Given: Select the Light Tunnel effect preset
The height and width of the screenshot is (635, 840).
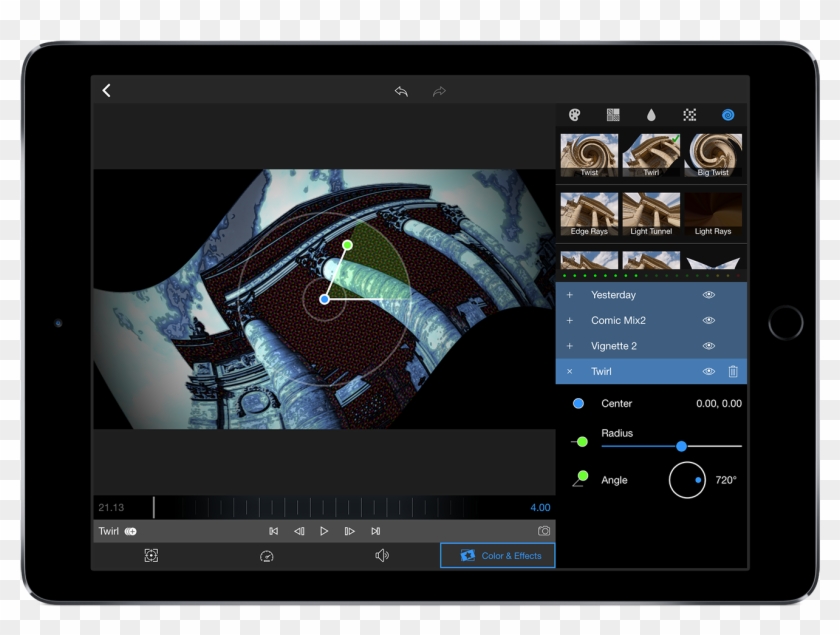Looking at the screenshot, I should (651, 213).
